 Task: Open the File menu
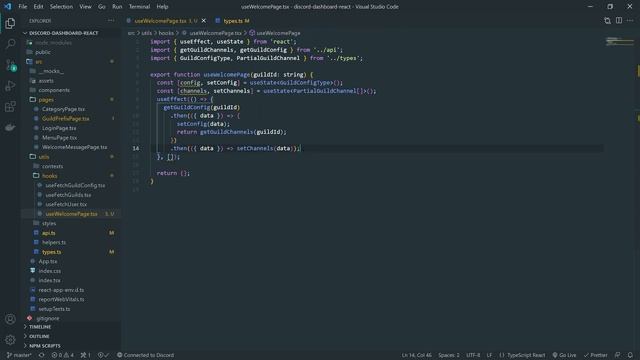[x=23, y=7]
